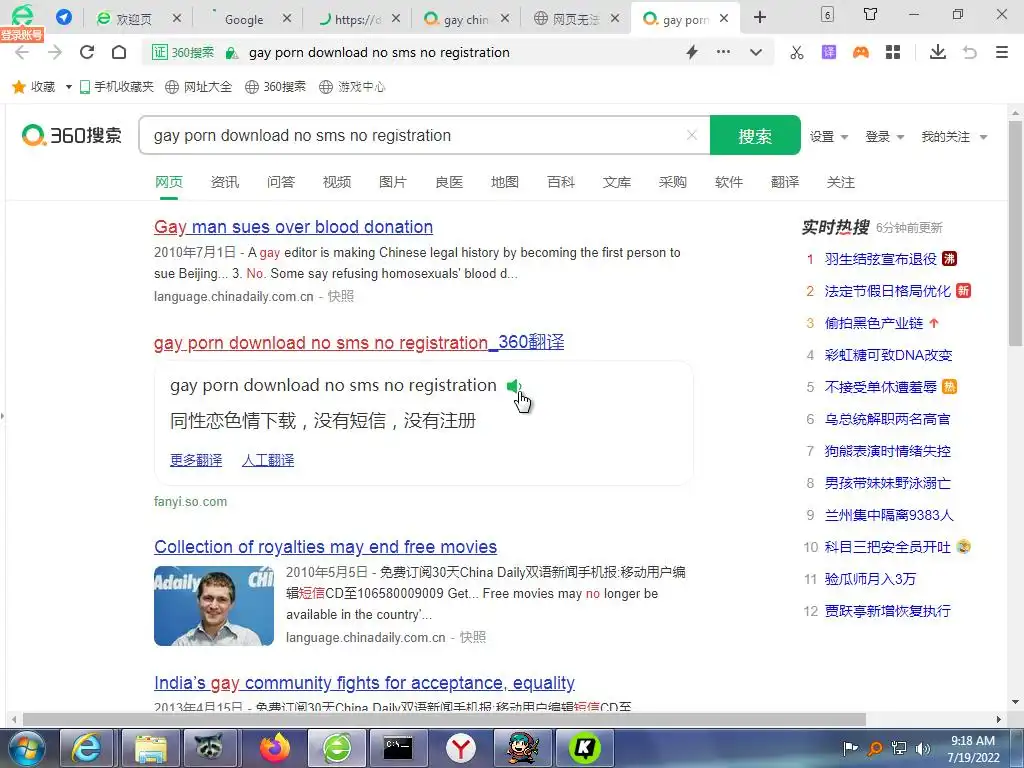Click the China Daily result thumbnail image
1024x768 pixels.
point(214,606)
